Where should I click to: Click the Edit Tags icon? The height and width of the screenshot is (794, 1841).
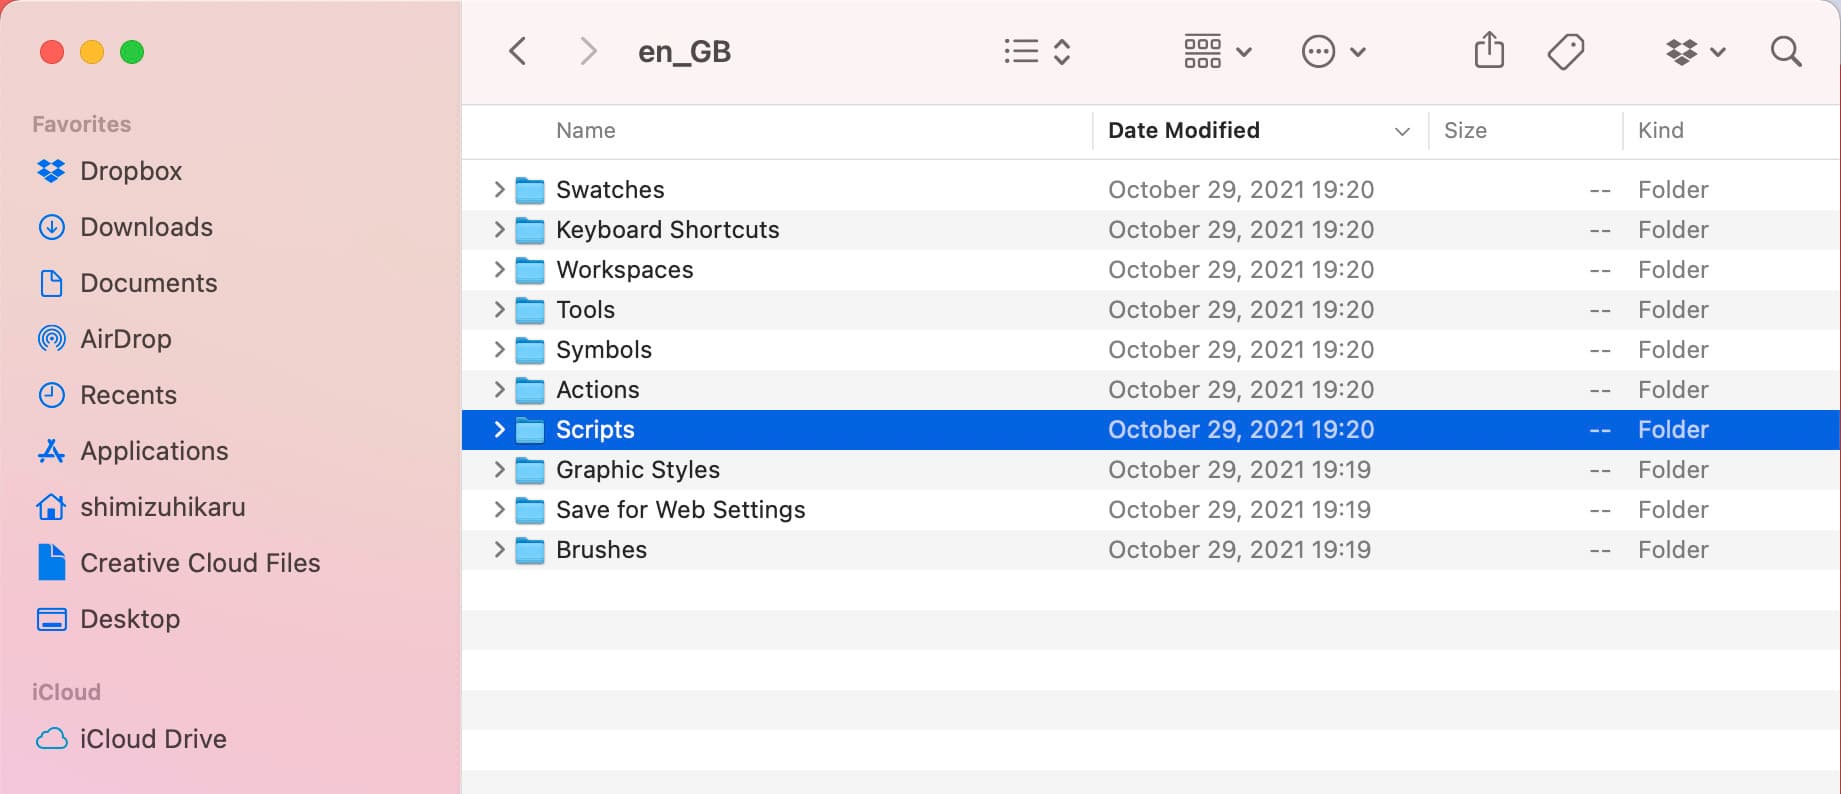[x=1565, y=51]
